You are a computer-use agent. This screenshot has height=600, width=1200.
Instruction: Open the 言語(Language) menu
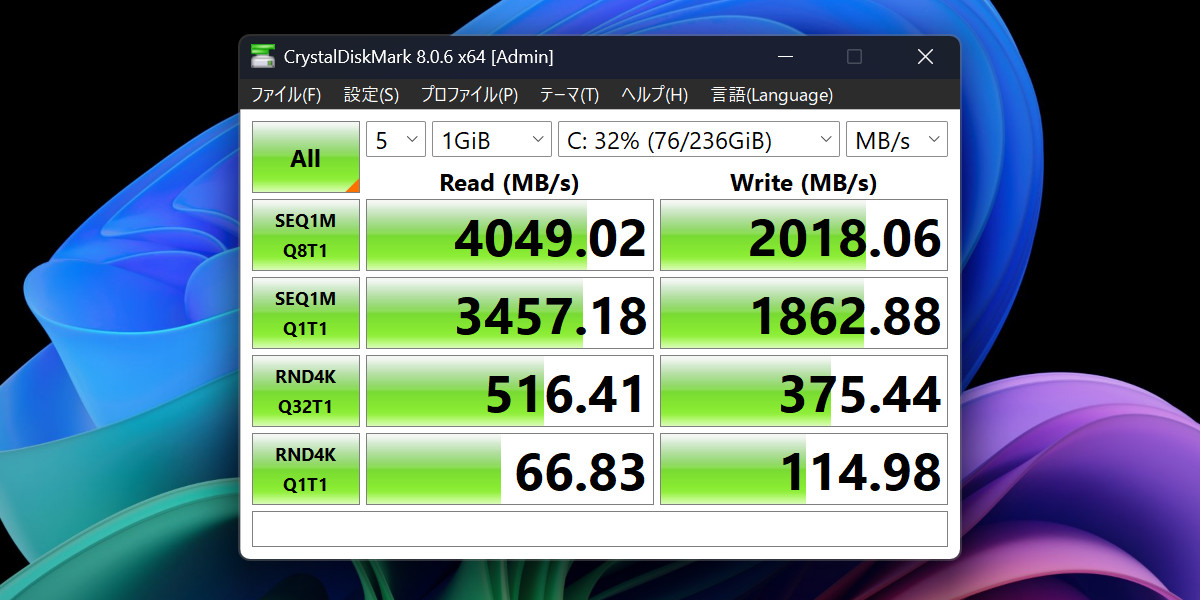[x=771, y=95]
